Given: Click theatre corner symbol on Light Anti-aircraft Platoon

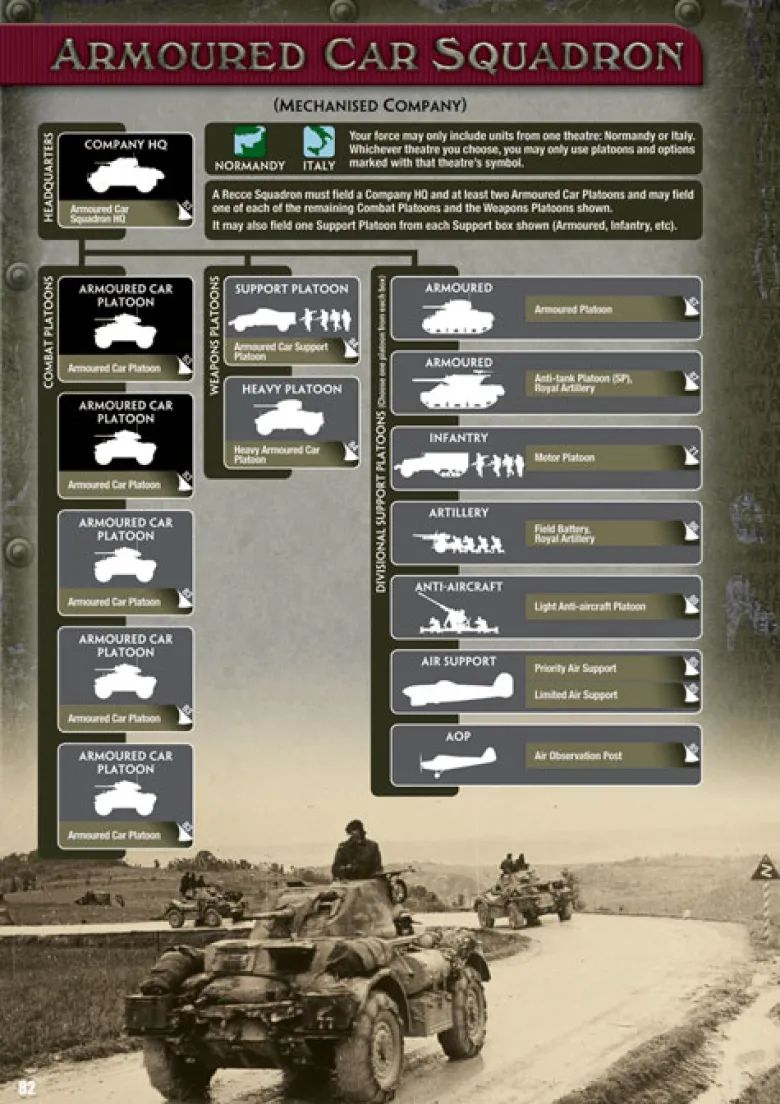Looking at the screenshot, I should tap(691, 604).
